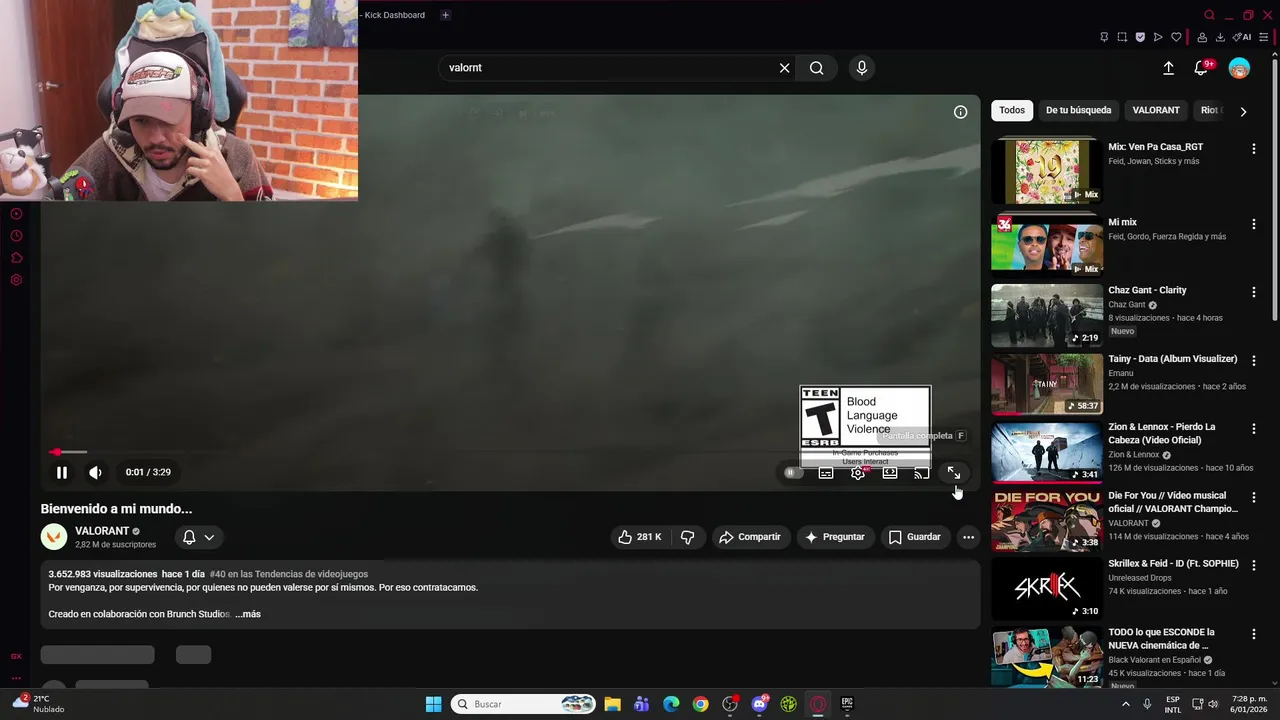Open the 'Zion & Lennox - Pierdo La Cabeza' thumbnail

[1047, 452]
